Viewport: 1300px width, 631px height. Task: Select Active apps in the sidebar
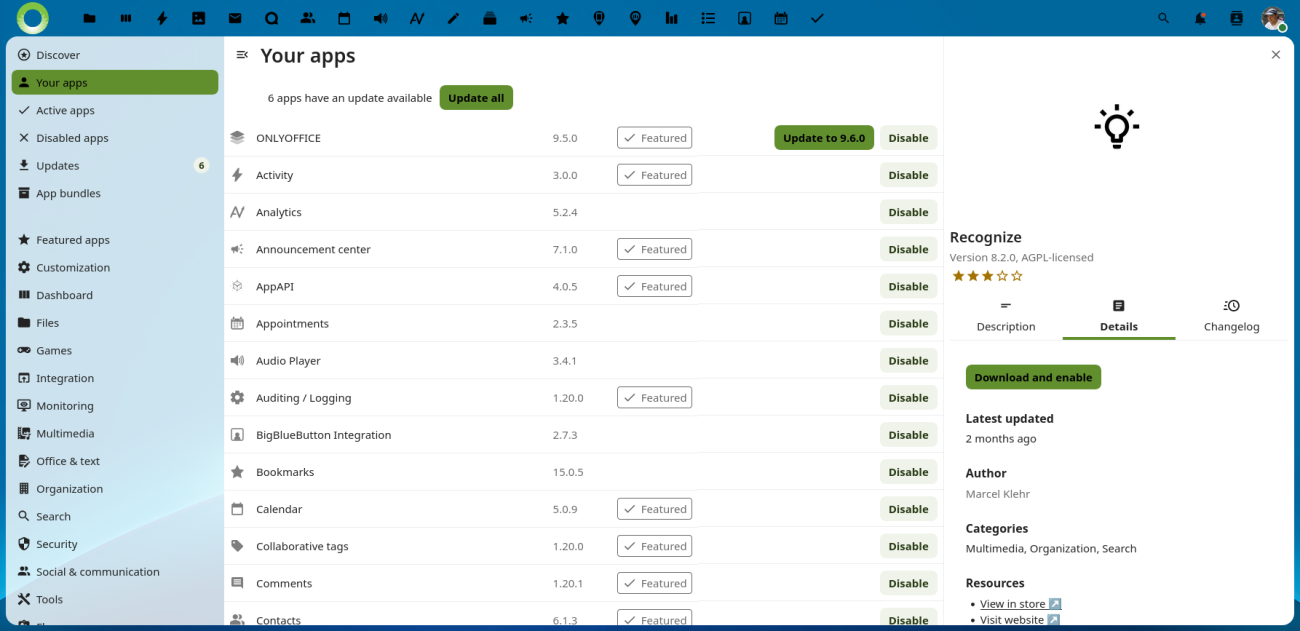click(115, 110)
